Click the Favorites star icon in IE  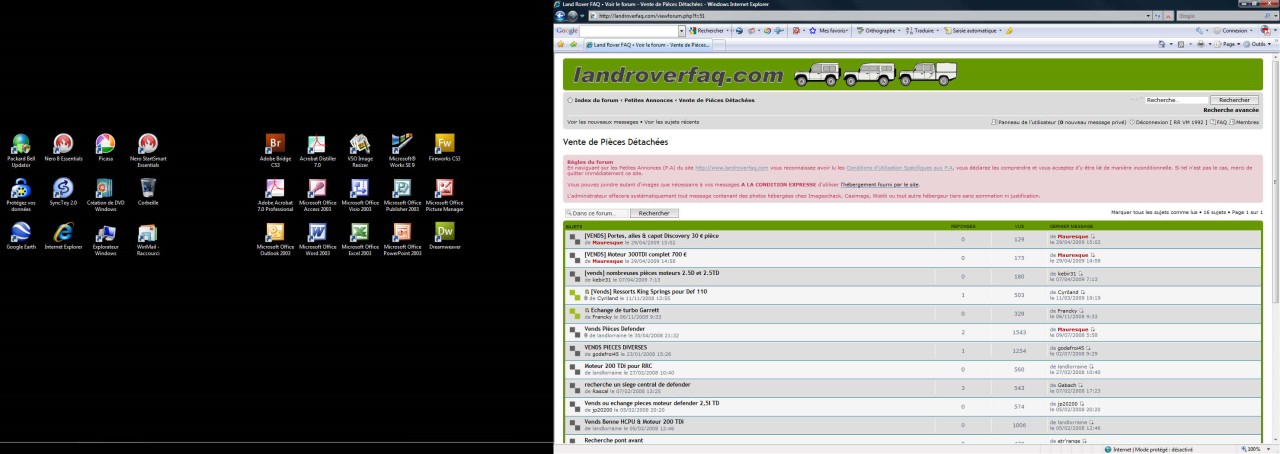562,44
